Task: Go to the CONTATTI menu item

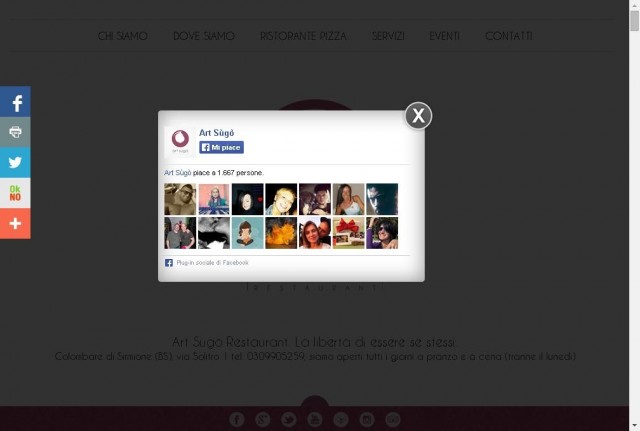Action: (x=509, y=36)
